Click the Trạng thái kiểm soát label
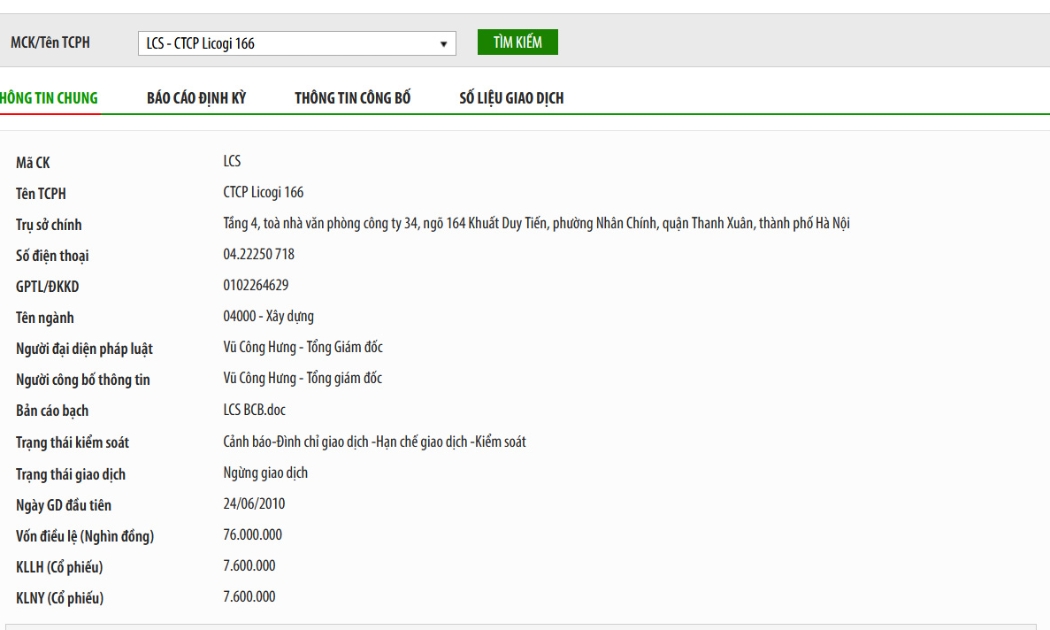The height and width of the screenshot is (630, 1050). [x=72, y=443]
